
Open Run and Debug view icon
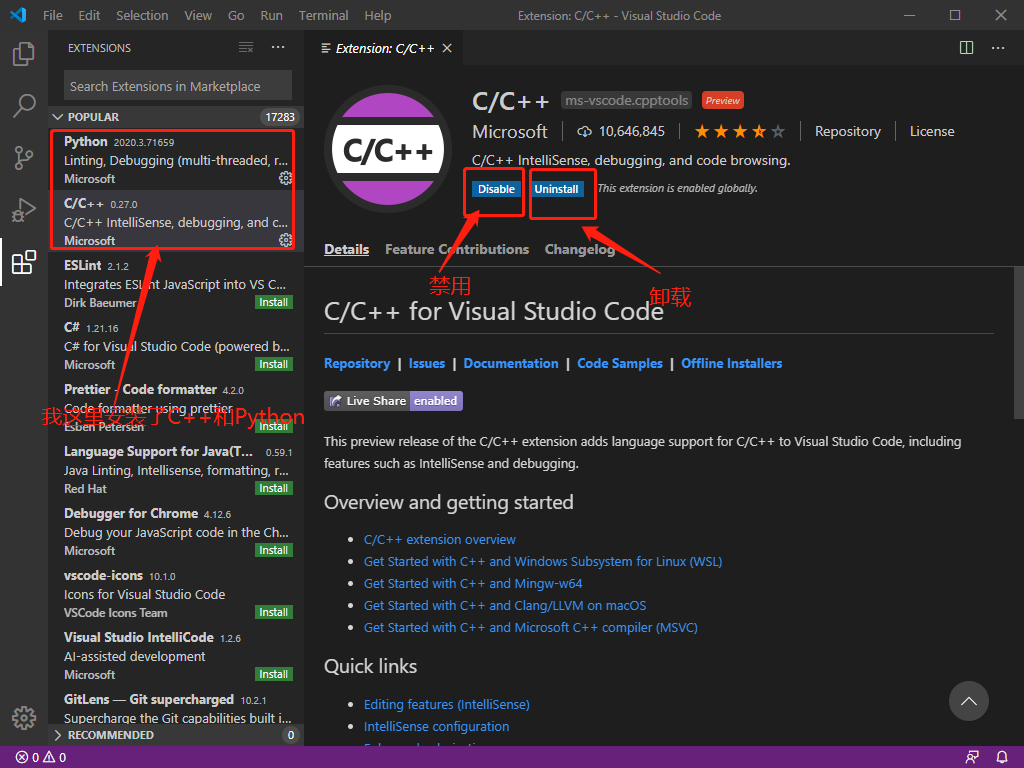coord(24,210)
